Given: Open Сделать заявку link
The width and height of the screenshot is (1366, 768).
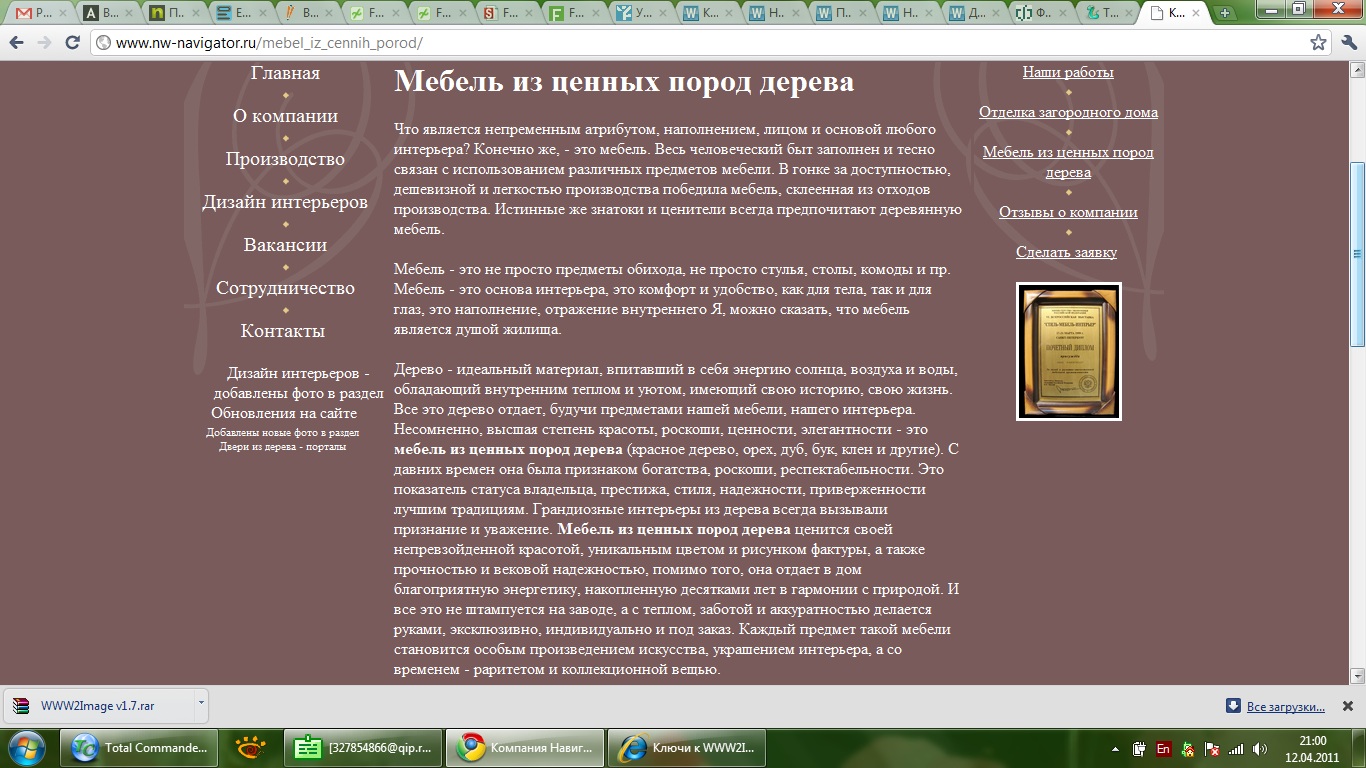Looking at the screenshot, I should point(1067,252).
